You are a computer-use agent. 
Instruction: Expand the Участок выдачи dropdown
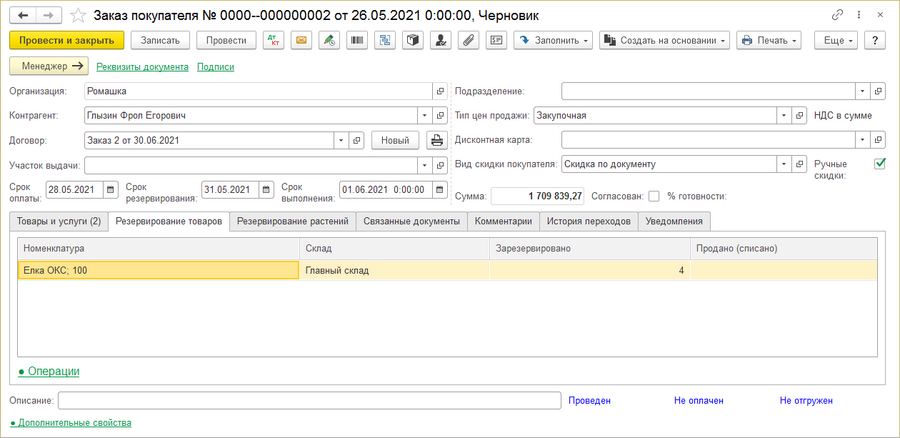tap(425, 165)
